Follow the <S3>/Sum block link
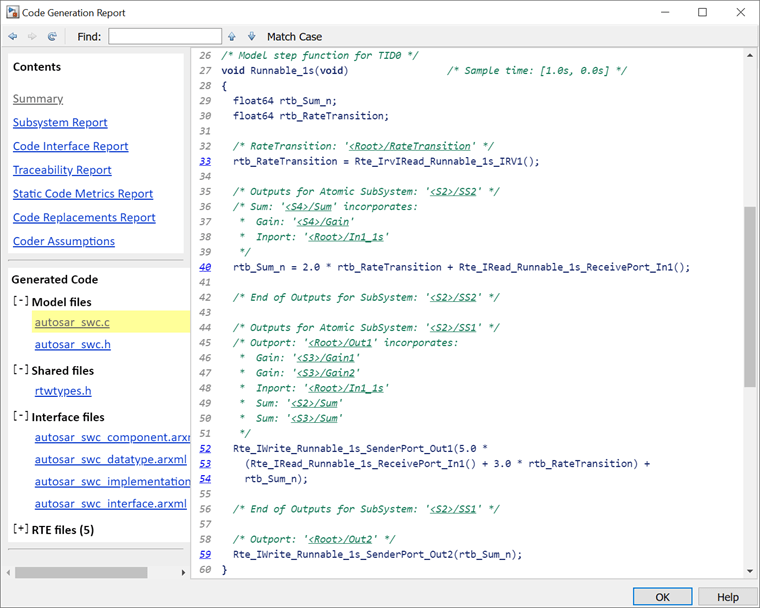Viewport: 760px width, 608px height. (x=315, y=418)
